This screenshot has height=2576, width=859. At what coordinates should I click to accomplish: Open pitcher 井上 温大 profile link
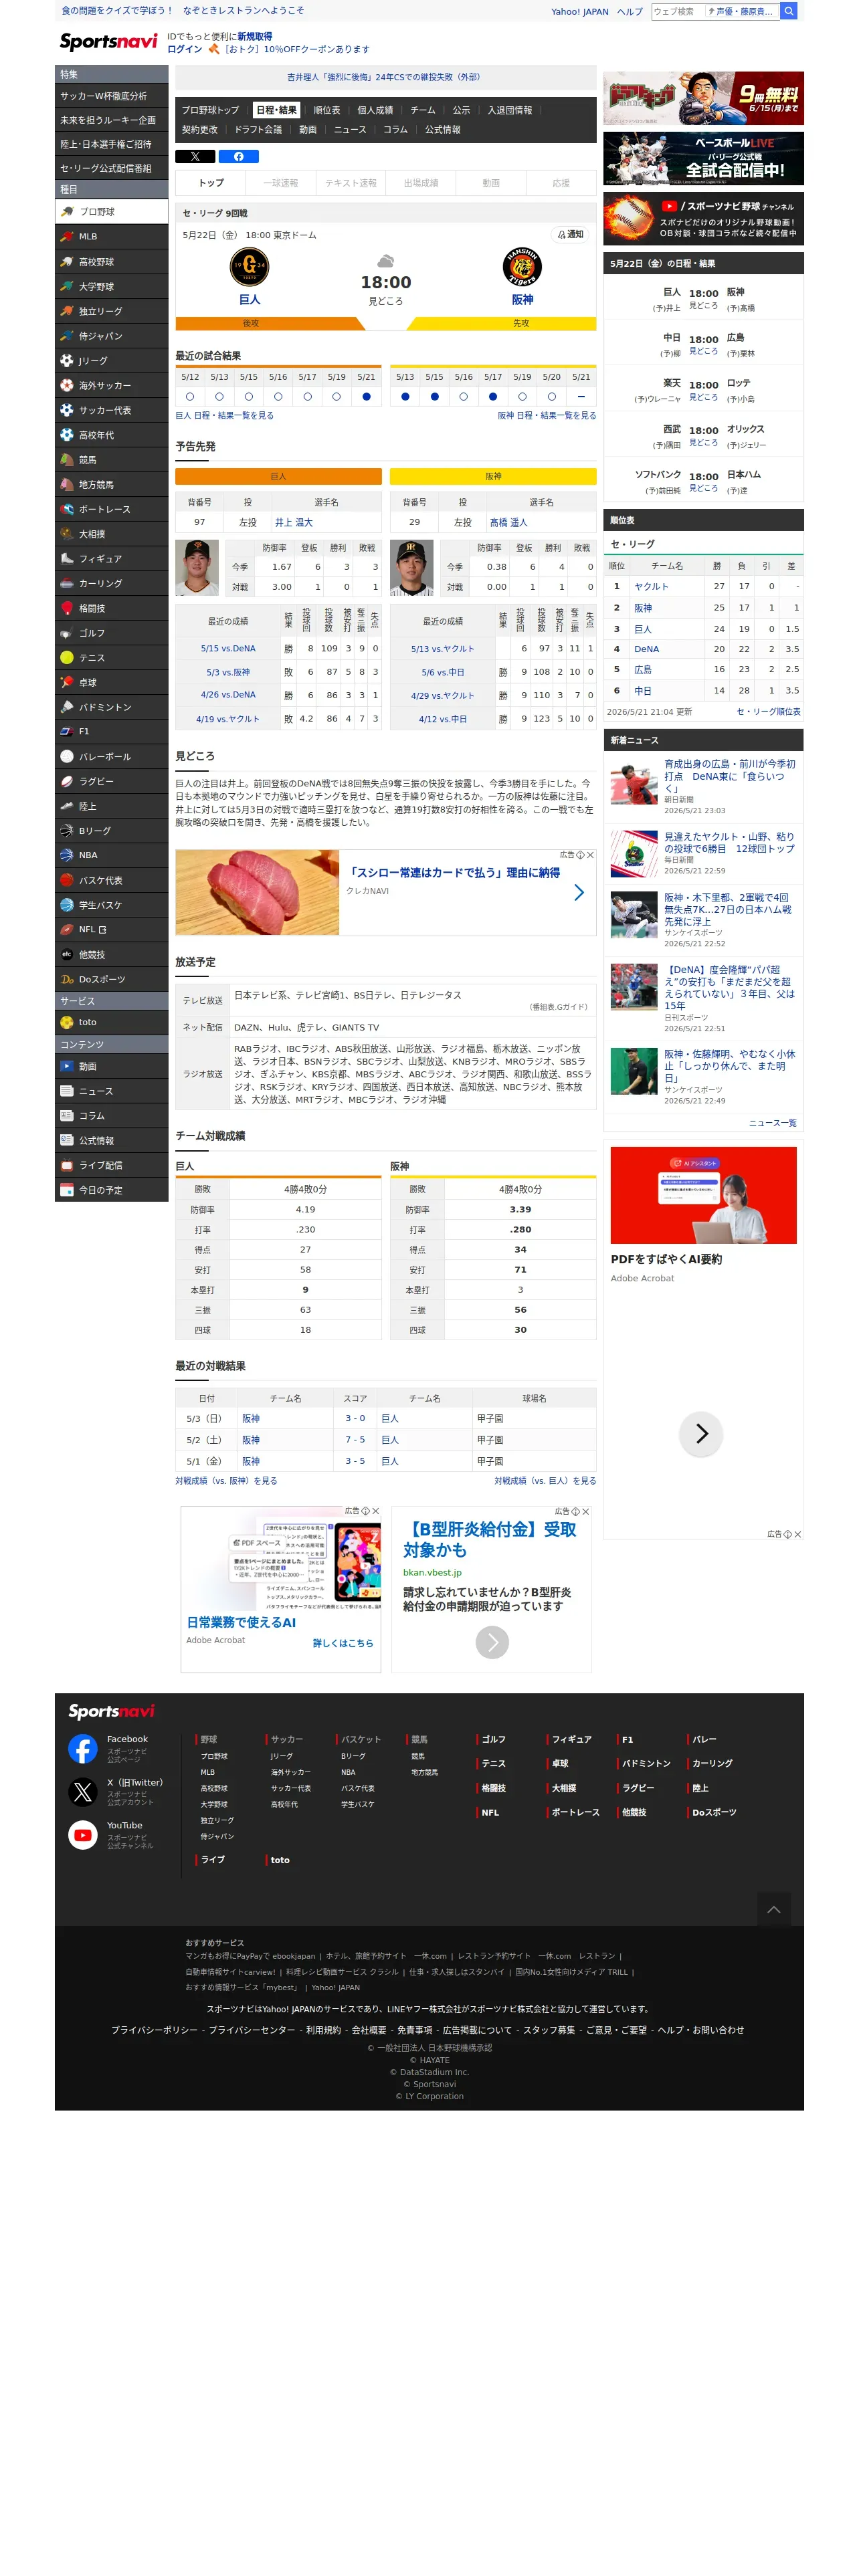(x=294, y=522)
